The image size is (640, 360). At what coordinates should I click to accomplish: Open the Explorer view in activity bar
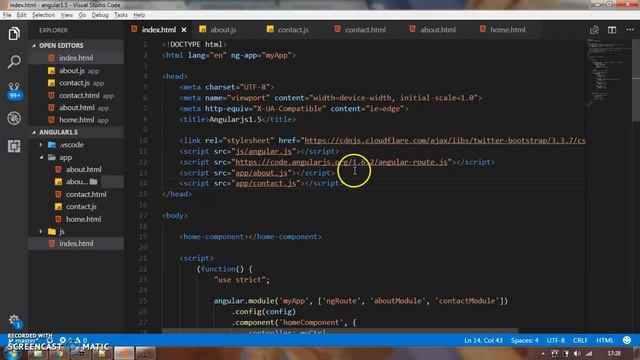pyautogui.click(x=14, y=33)
